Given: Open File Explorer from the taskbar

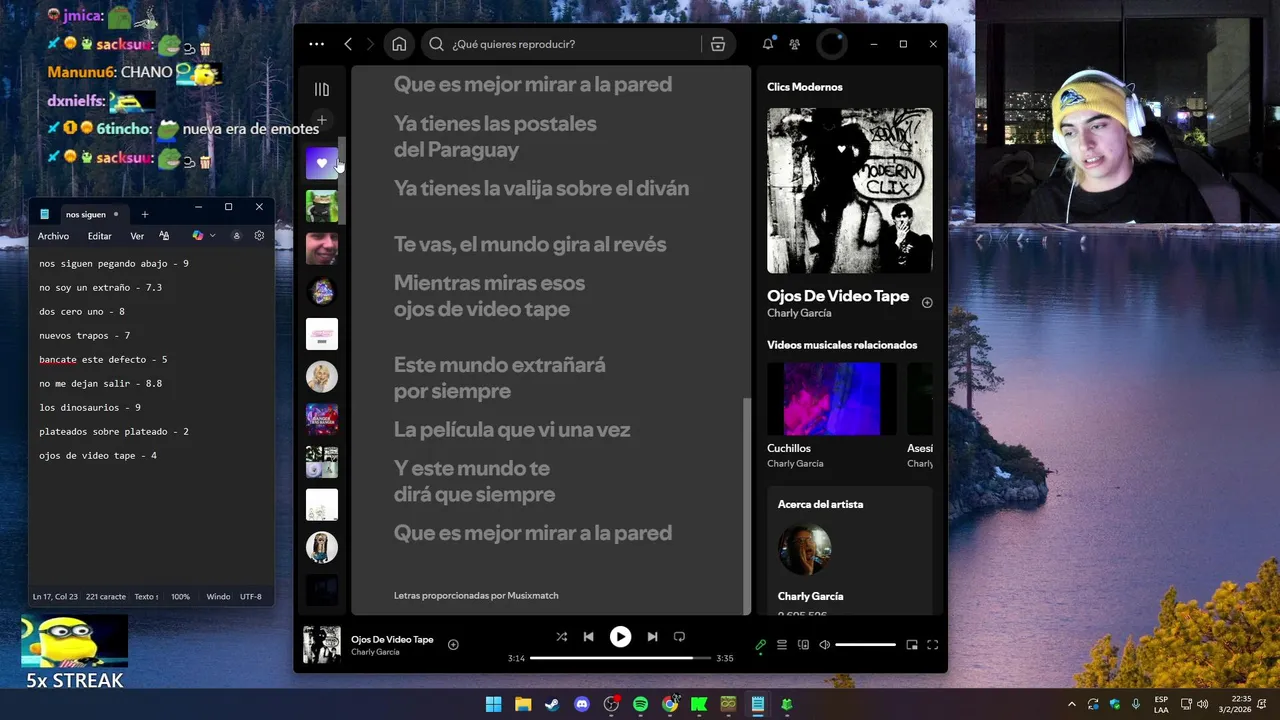Looking at the screenshot, I should pyautogui.click(x=523, y=705).
